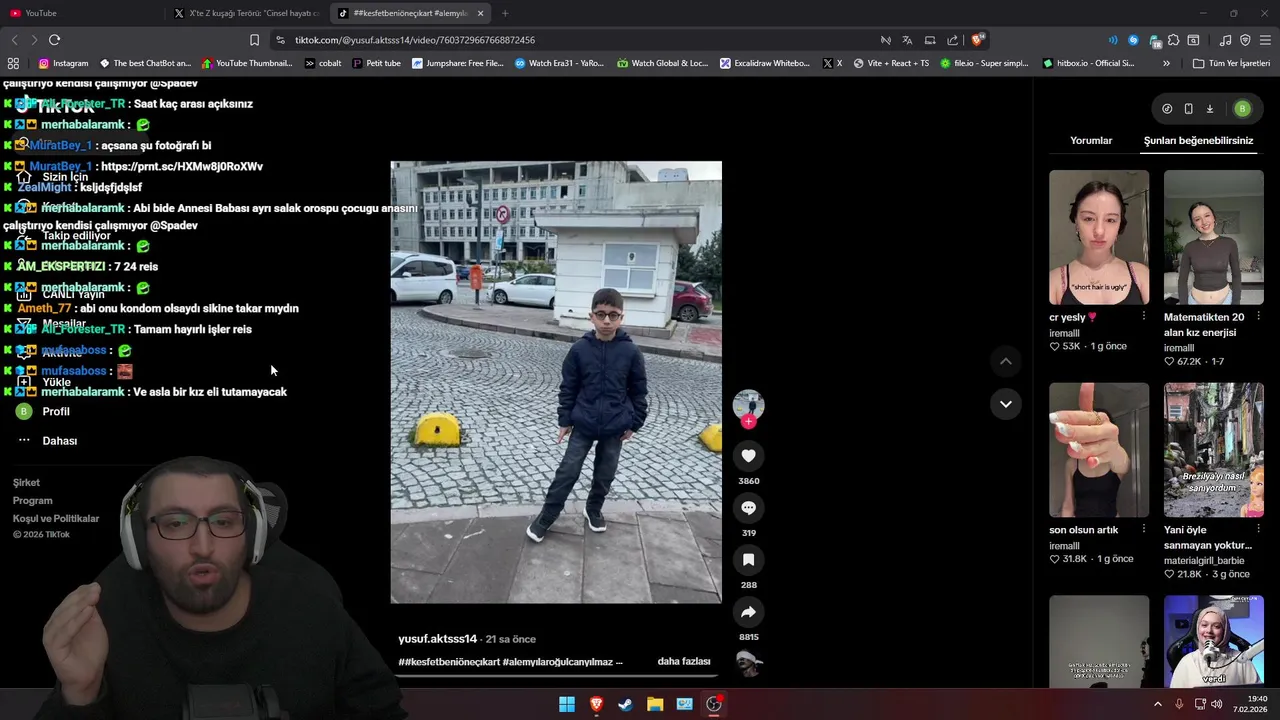Screen dimensions: 1280x720
Task: Click the cobalt bookmark
Action: [x=323, y=63]
